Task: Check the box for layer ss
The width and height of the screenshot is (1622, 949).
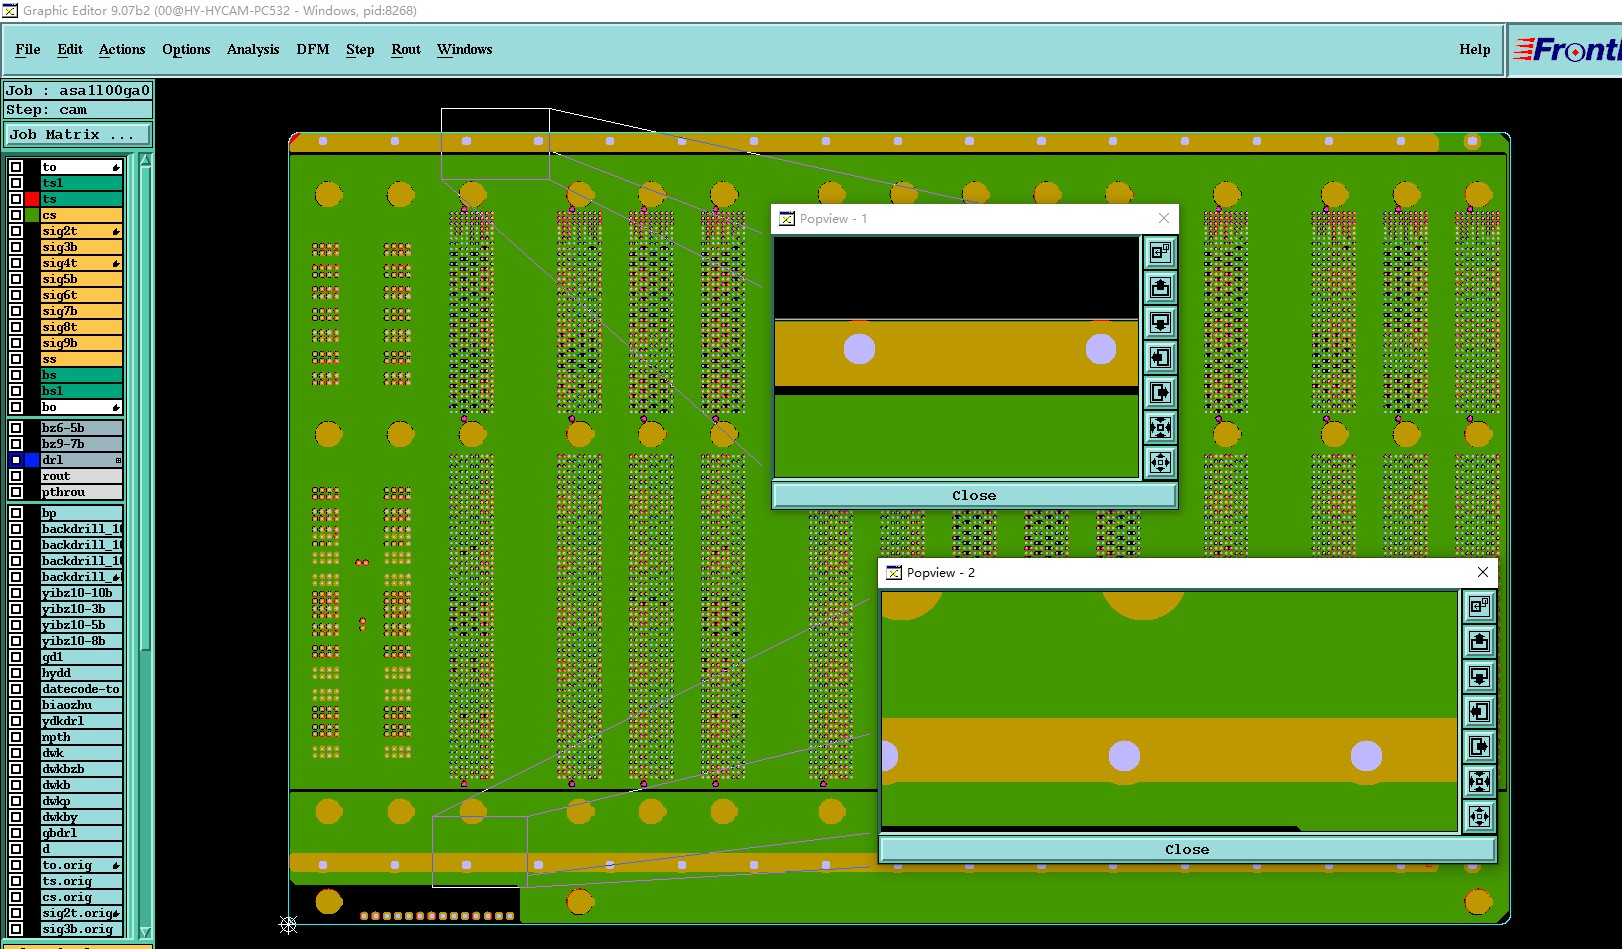Action: [x=16, y=359]
